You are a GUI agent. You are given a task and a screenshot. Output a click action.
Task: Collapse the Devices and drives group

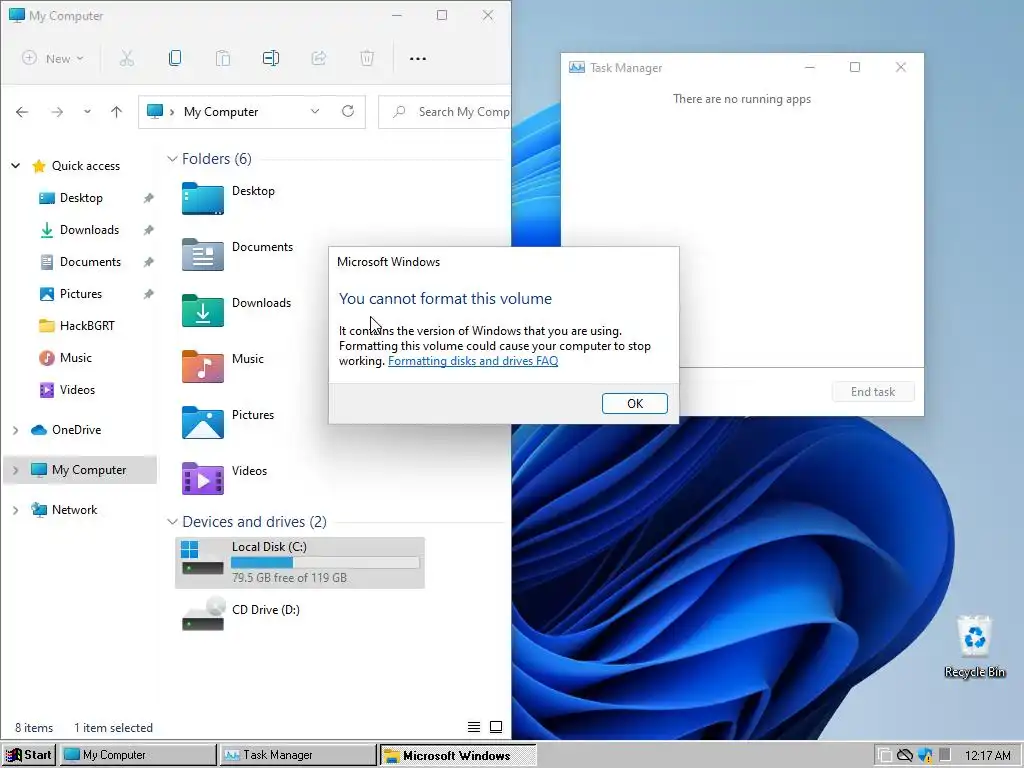[172, 522]
